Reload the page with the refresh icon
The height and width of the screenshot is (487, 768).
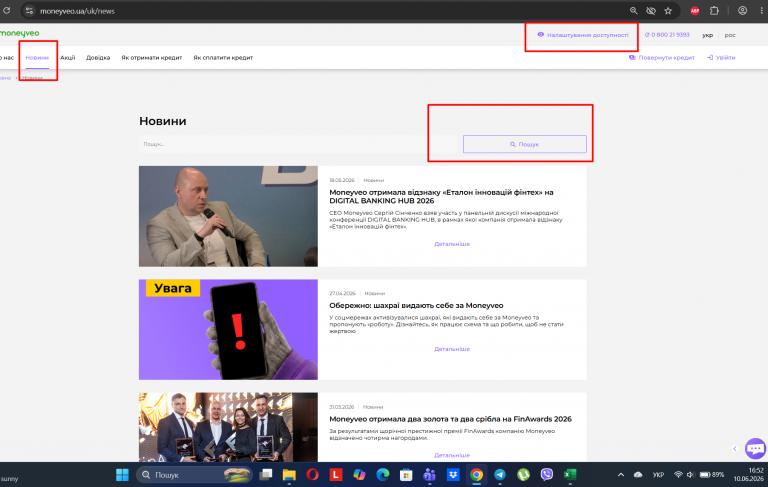(6, 10)
